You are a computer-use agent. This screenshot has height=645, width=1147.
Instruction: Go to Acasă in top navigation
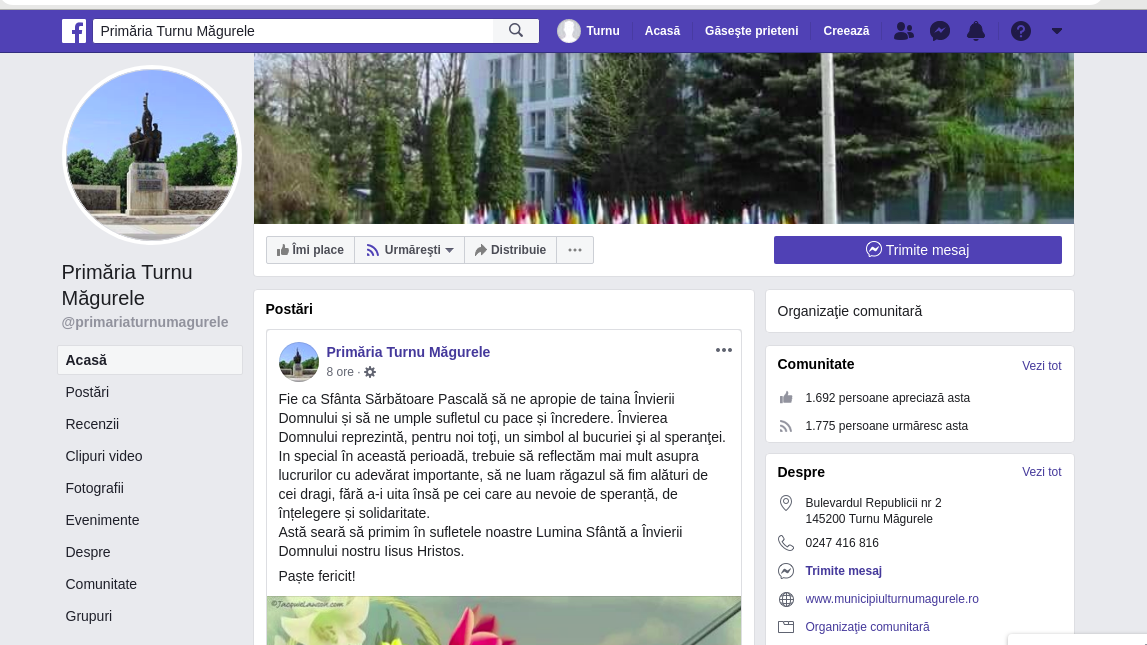click(x=662, y=31)
